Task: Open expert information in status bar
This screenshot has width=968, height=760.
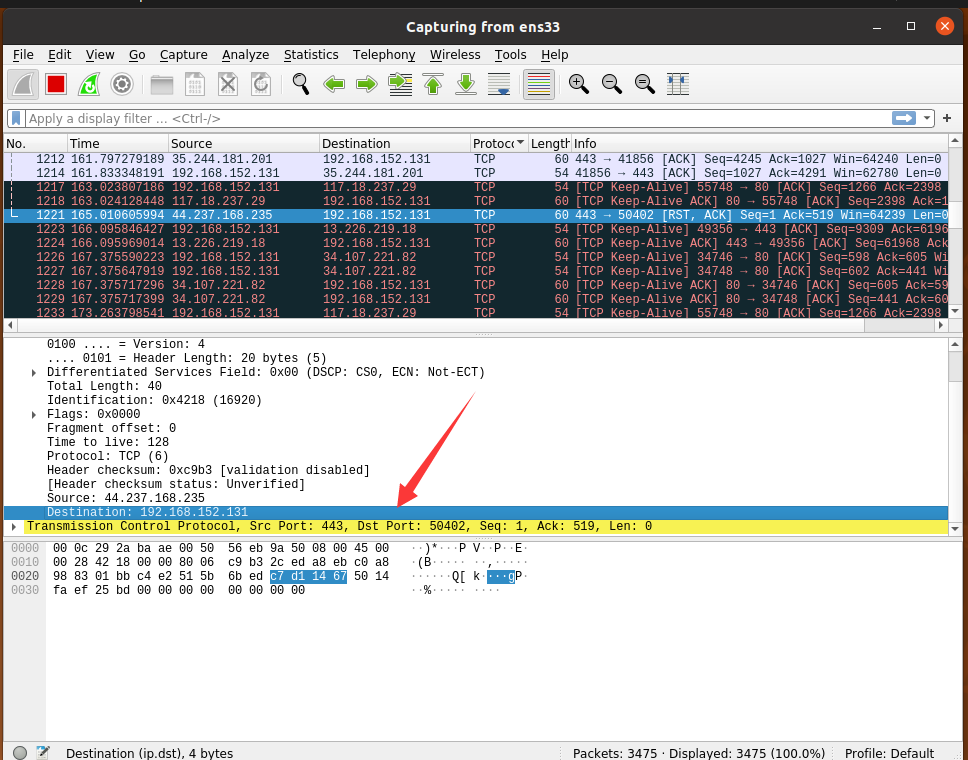Action: tap(21, 753)
